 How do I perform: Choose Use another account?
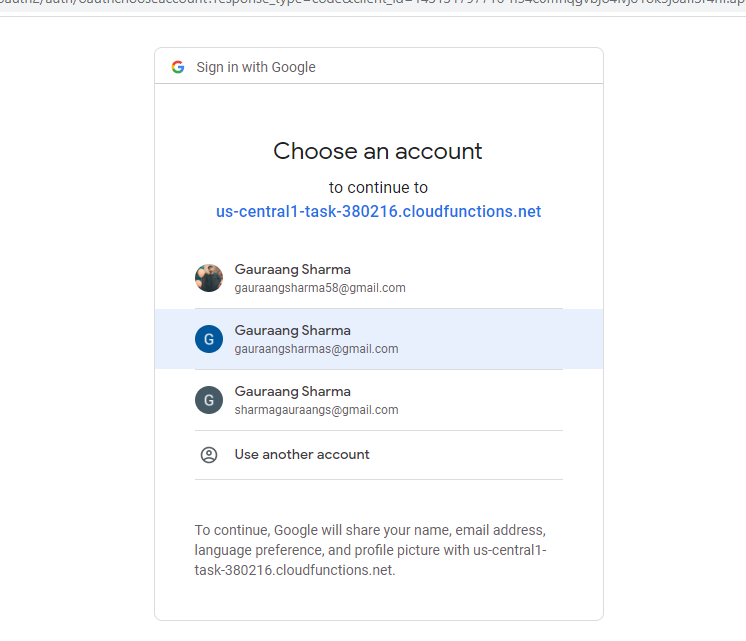point(302,454)
